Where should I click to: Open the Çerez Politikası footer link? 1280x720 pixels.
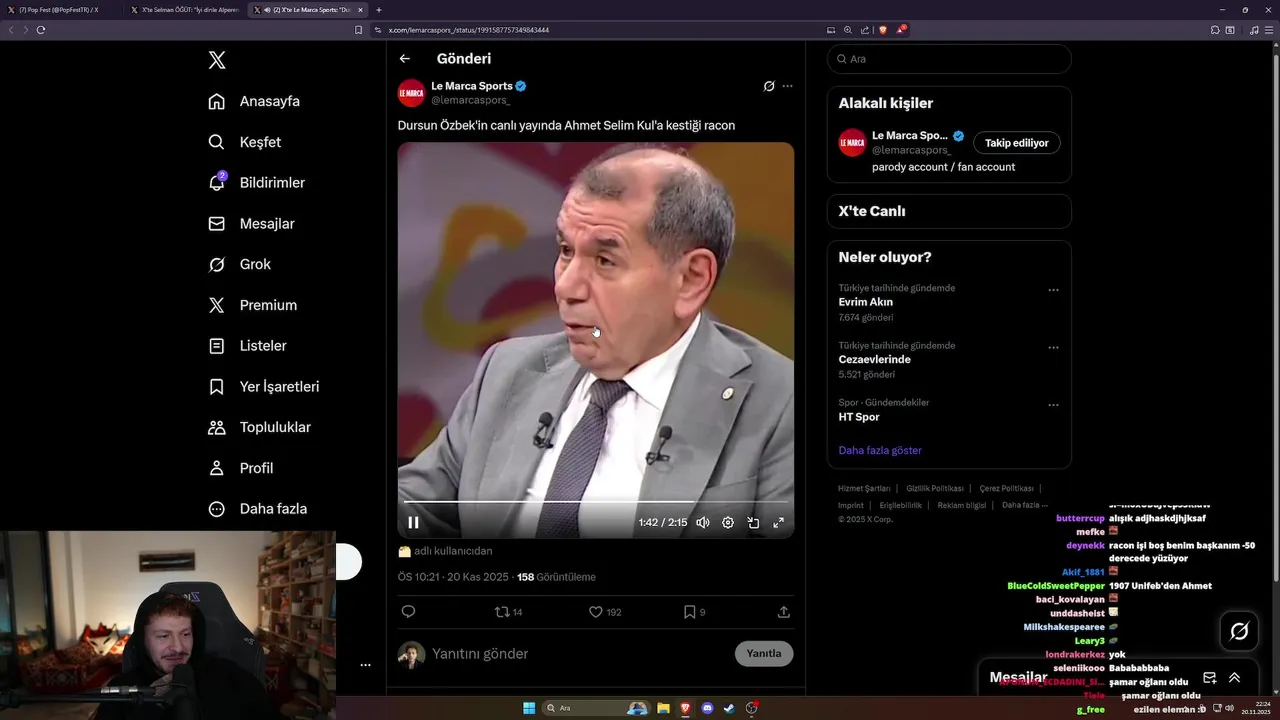[x=1006, y=488]
